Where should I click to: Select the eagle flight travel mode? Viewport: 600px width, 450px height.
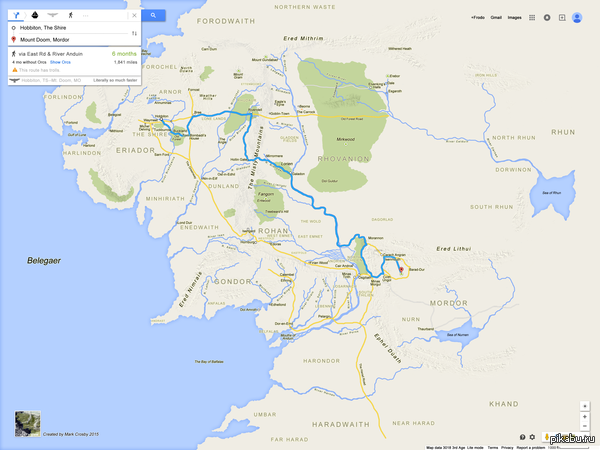click(52, 15)
